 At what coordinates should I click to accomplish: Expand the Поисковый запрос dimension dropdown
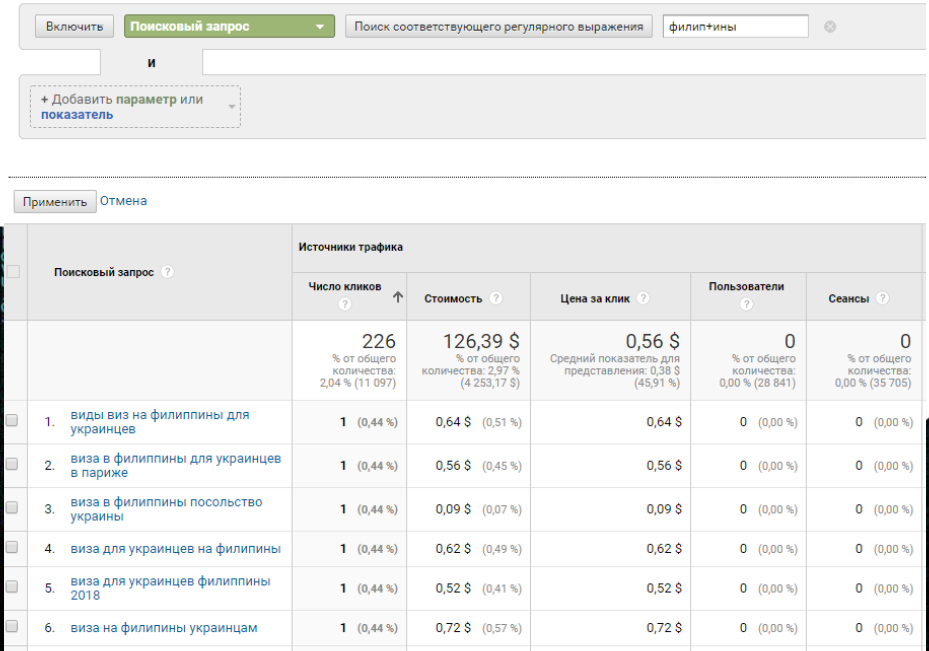(x=229, y=27)
